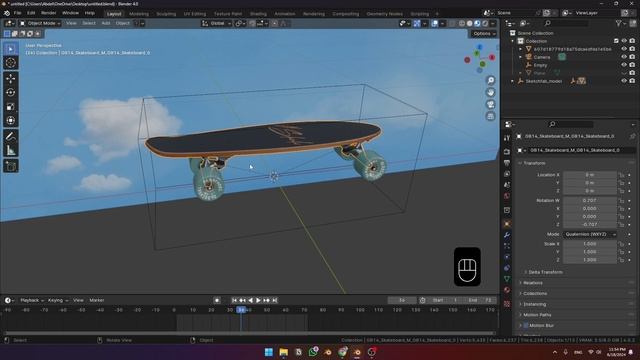This screenshot has width=640, height=360.
Task: Switch to the Shading workspace tab
Action: coord(258,14)
